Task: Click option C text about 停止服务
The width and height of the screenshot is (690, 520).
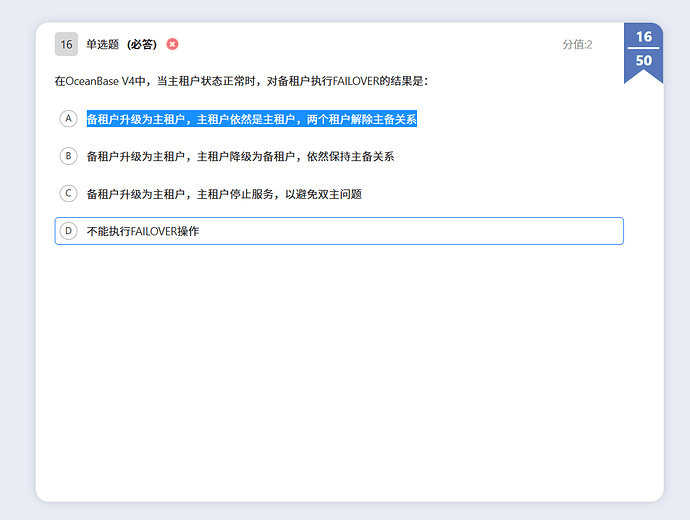Action: pyautogui.click(x=224, y=194)
